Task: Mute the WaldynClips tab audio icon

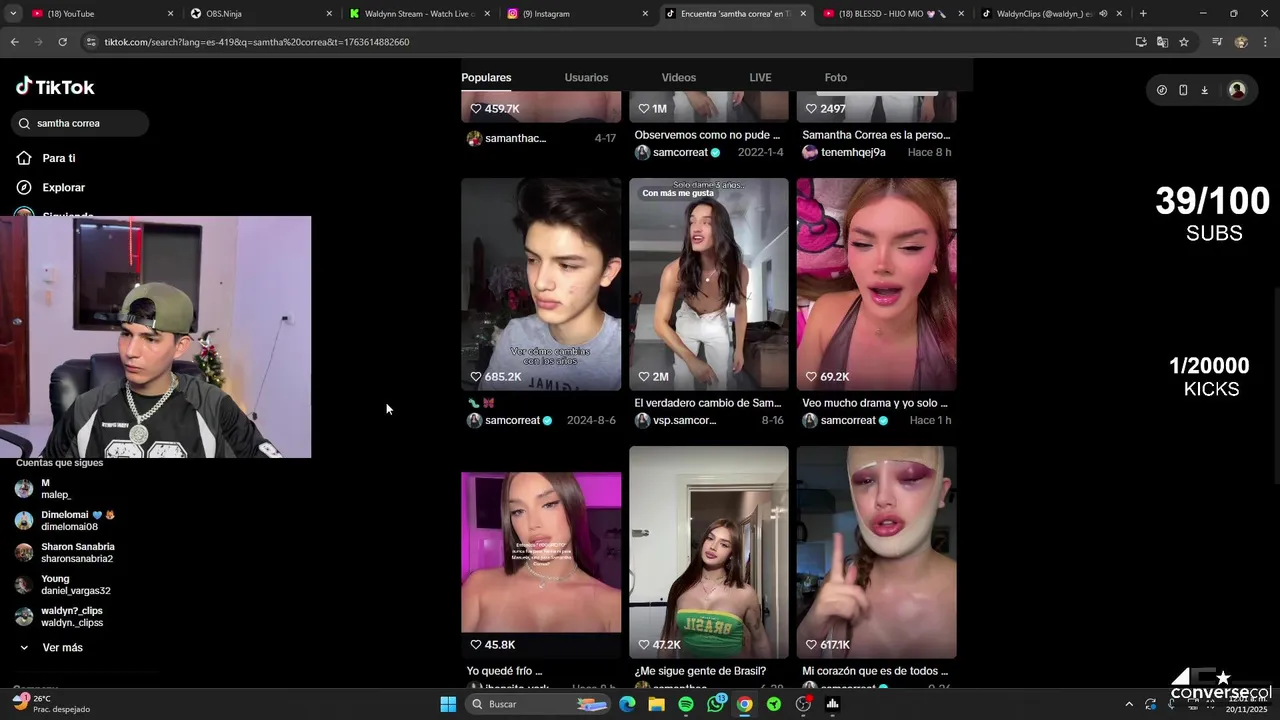Action: pos(1104,14)
